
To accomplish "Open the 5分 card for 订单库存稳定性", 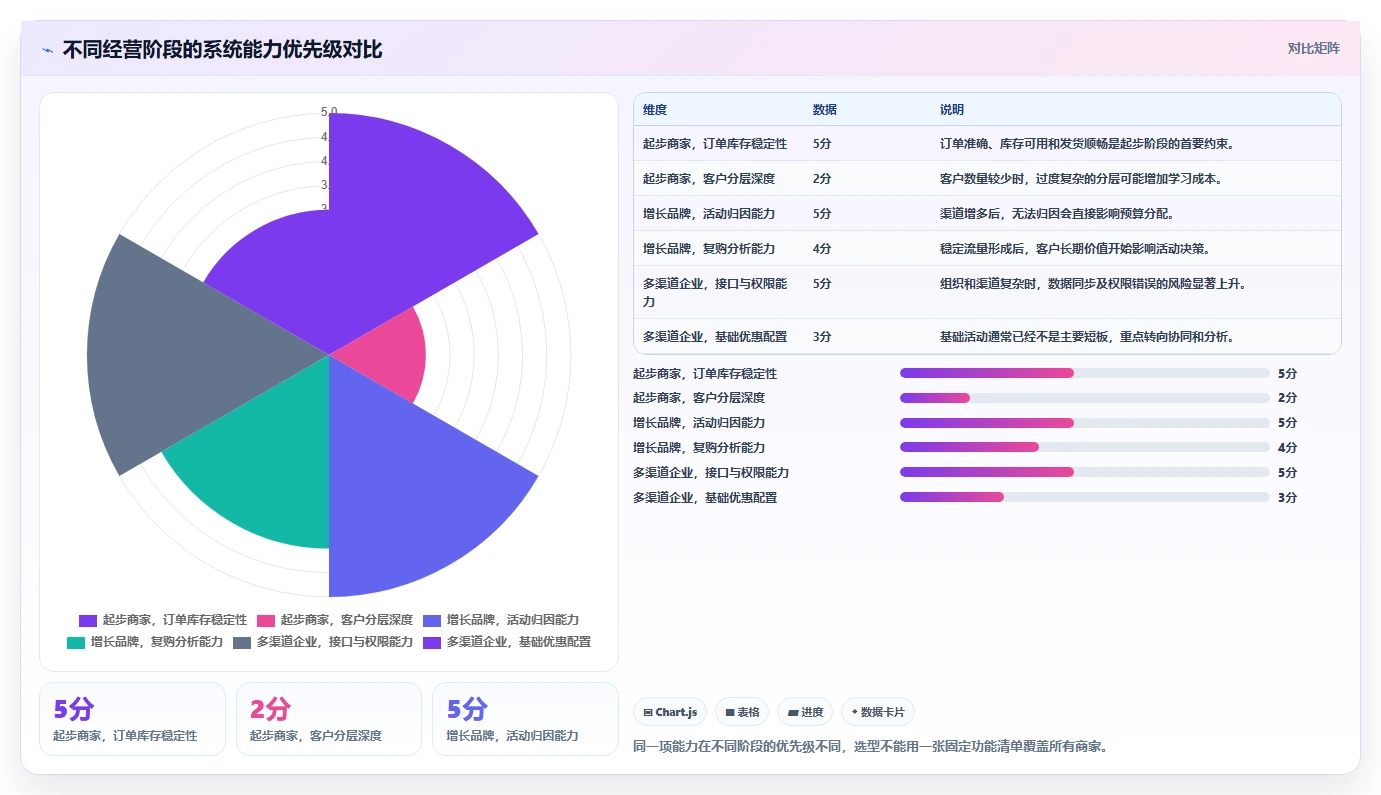I will (x=132, y=719).
